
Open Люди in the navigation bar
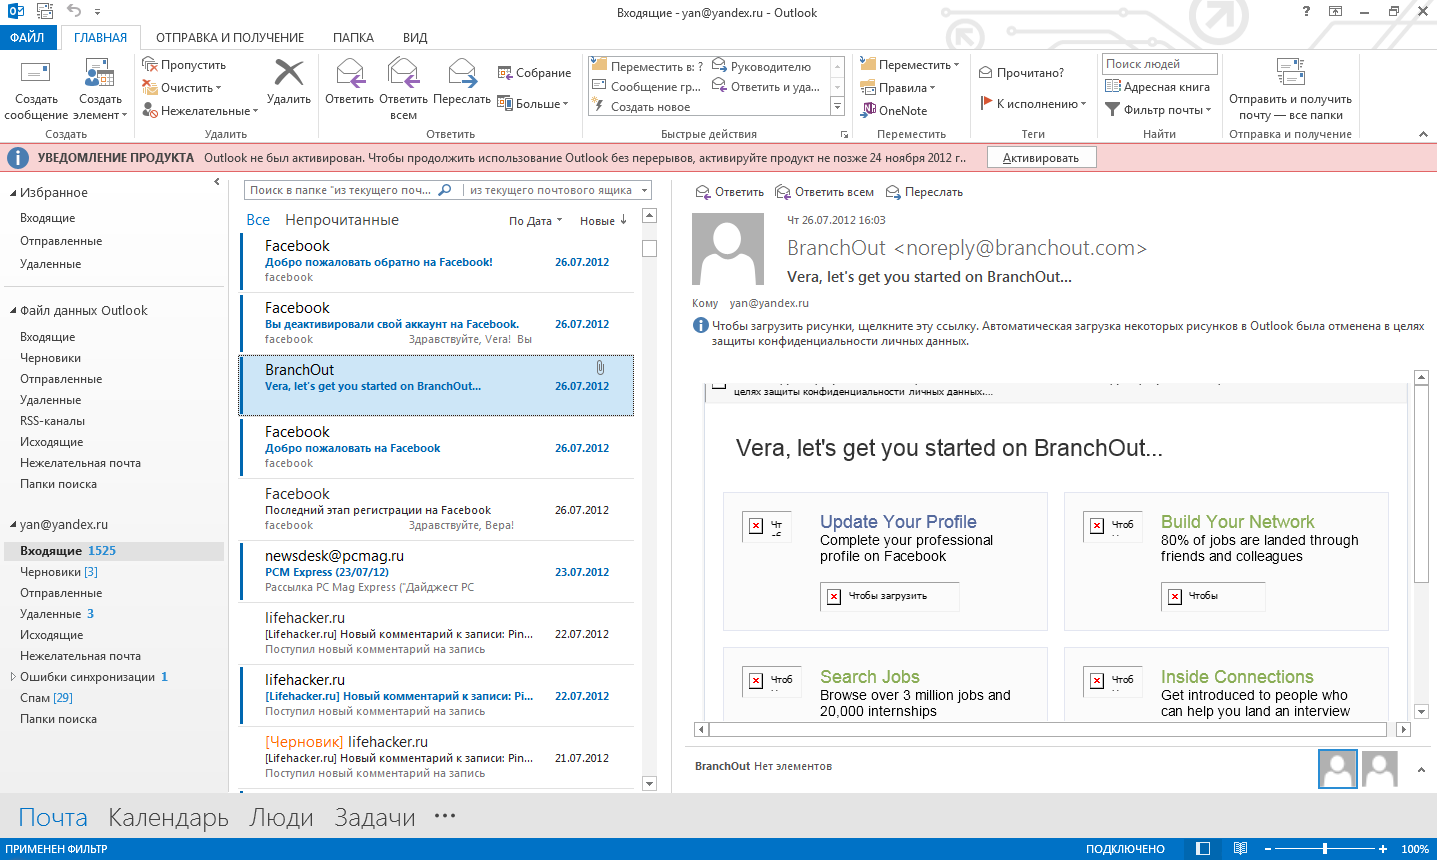tap(281, 818)
